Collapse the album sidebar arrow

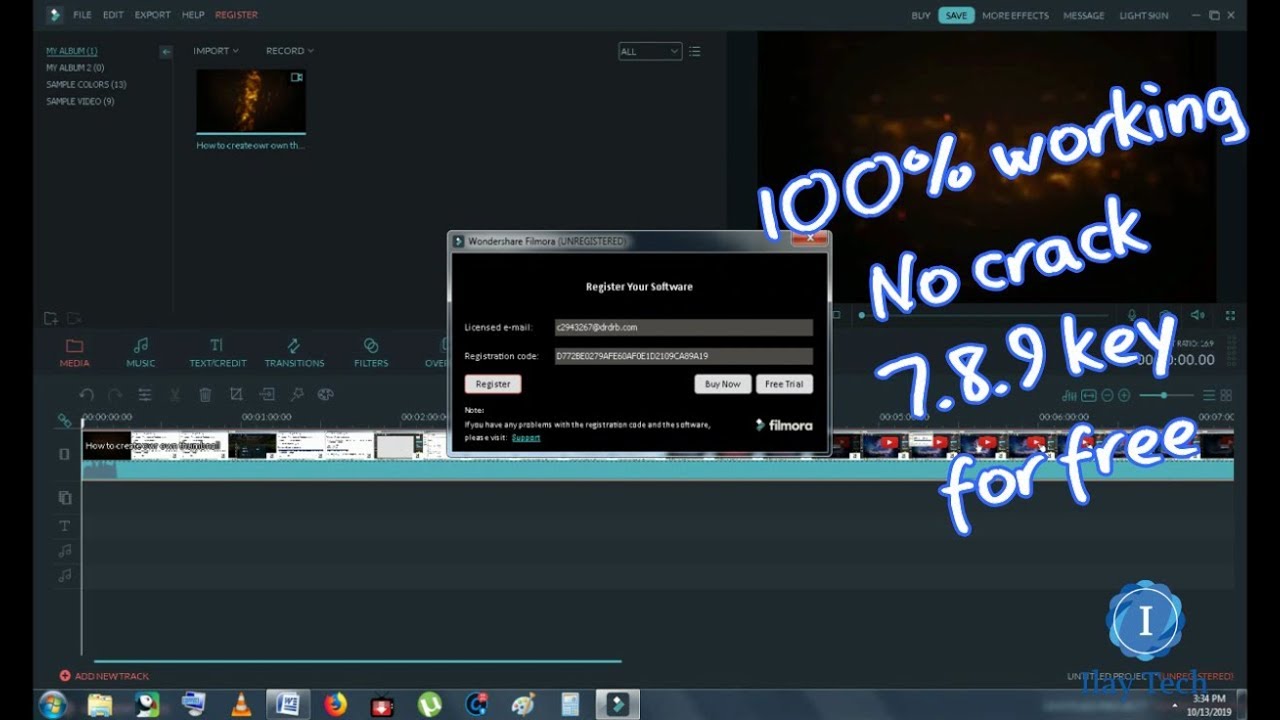[x=166, y=51]
